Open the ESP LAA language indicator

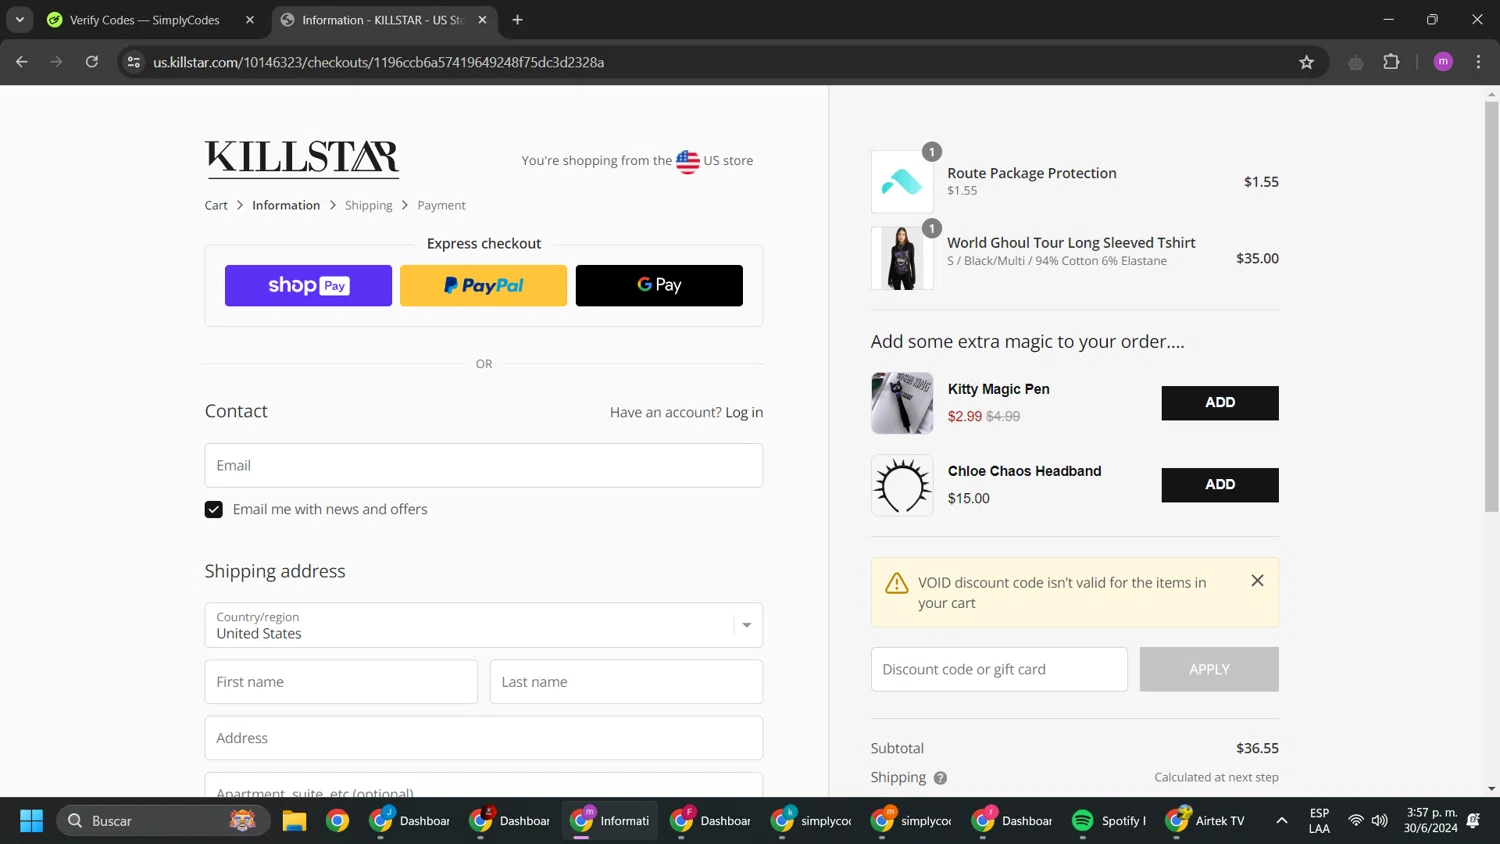(x=1320, y=821)
